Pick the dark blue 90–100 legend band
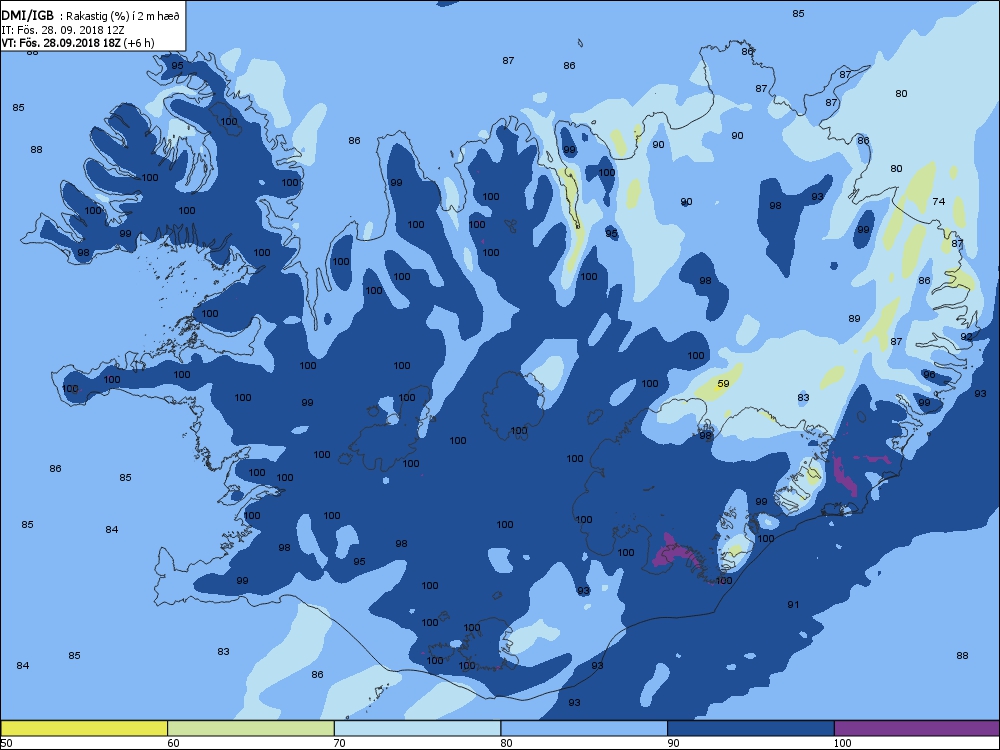The image size is (1000, 750). point(751,728)
